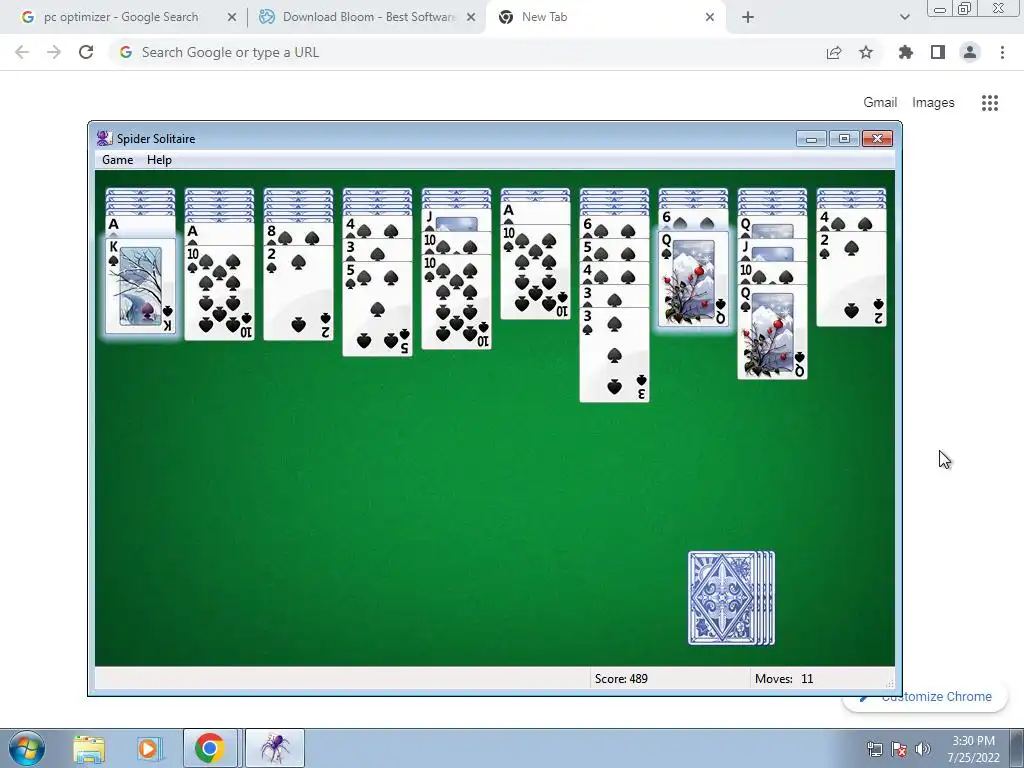
Task: Select the 2 of spades in last column
Action: [852, 279]
